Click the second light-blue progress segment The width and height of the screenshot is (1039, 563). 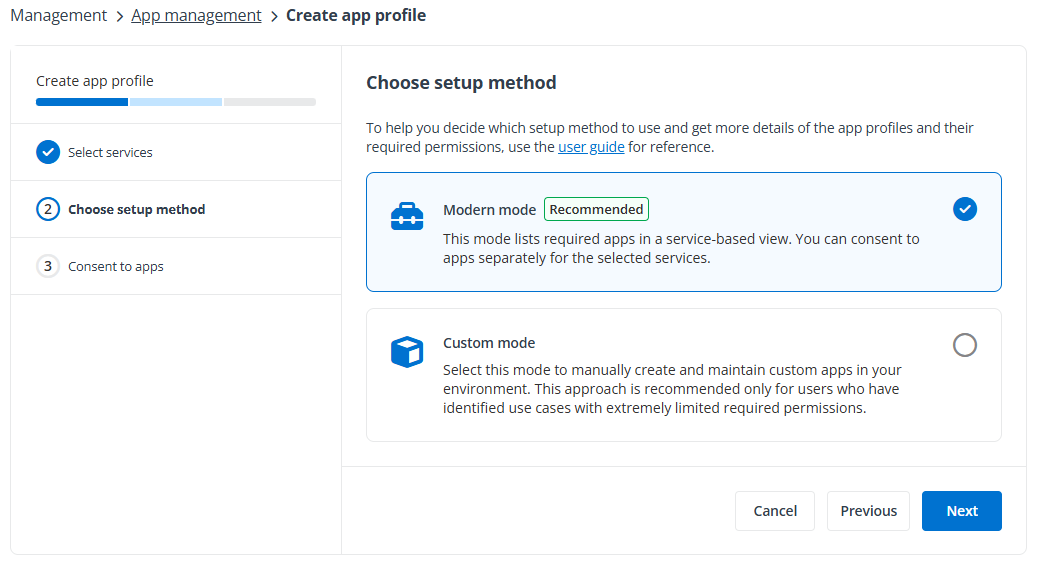tap(176, 102)
